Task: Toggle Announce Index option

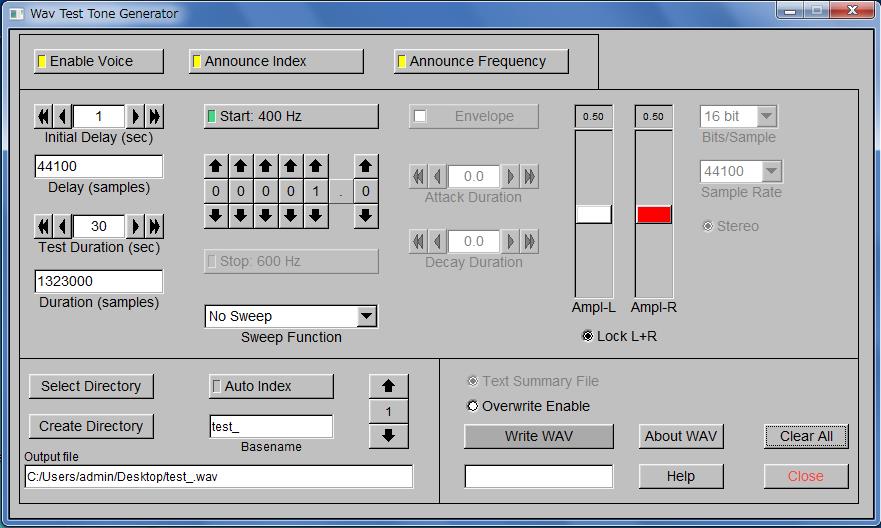Action: 276,61
